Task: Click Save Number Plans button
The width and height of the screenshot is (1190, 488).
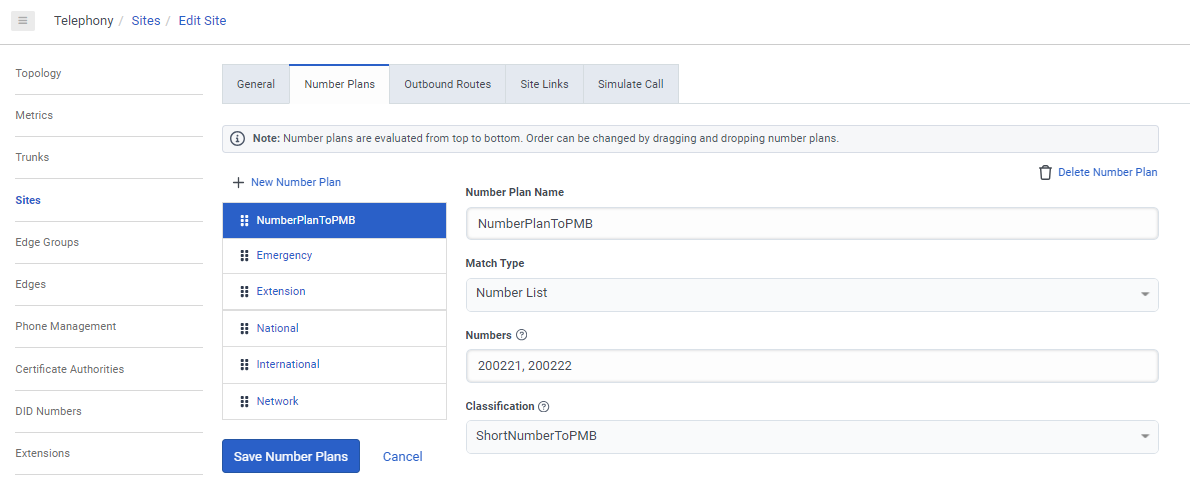Action: [291, 456]
